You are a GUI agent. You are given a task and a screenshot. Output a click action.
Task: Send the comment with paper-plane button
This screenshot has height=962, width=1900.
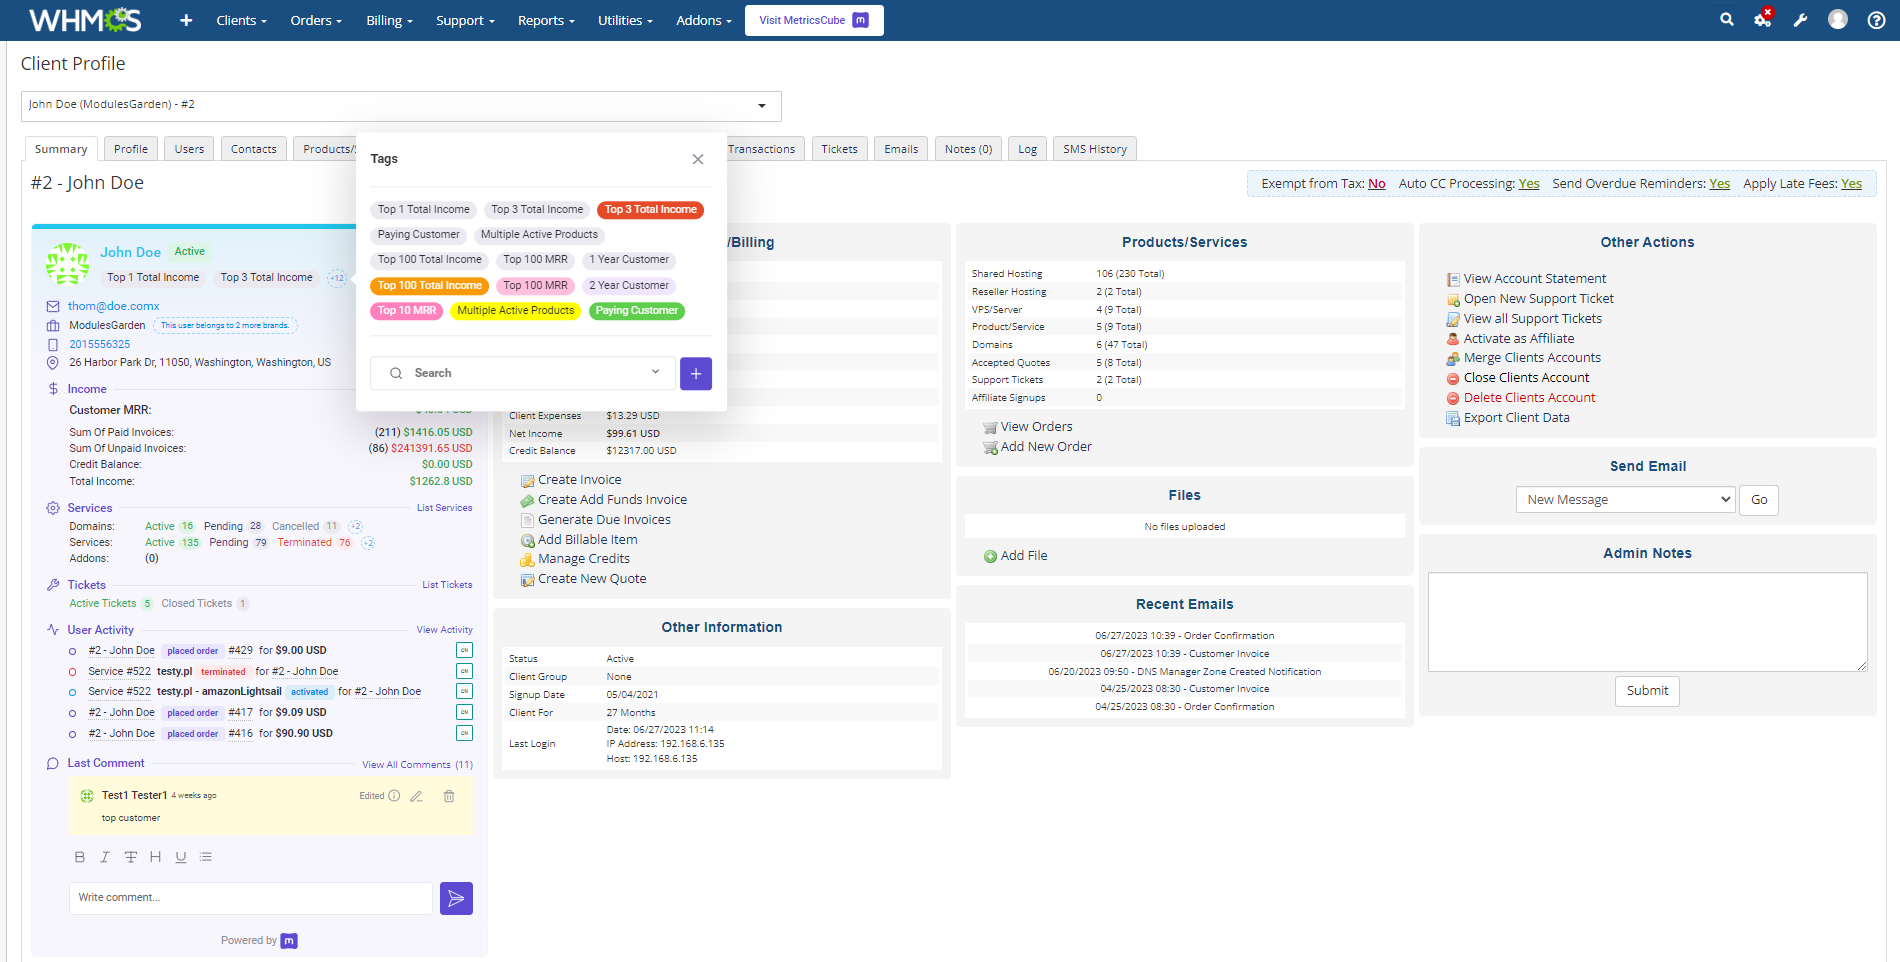tap(456, 898)
